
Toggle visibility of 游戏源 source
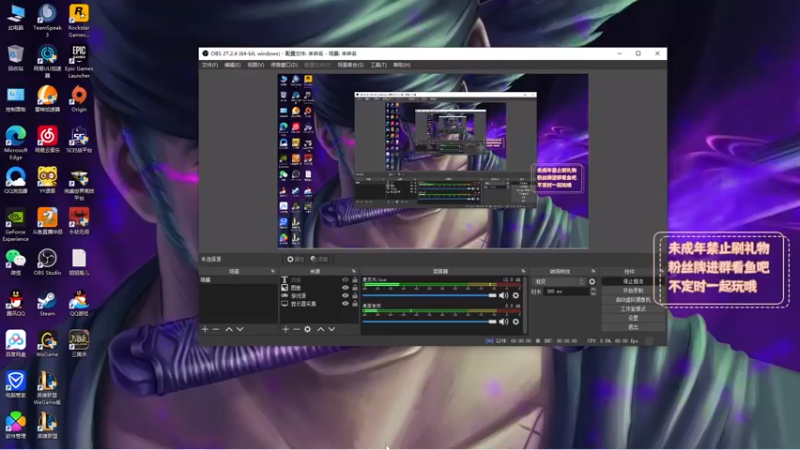[345, 295]
